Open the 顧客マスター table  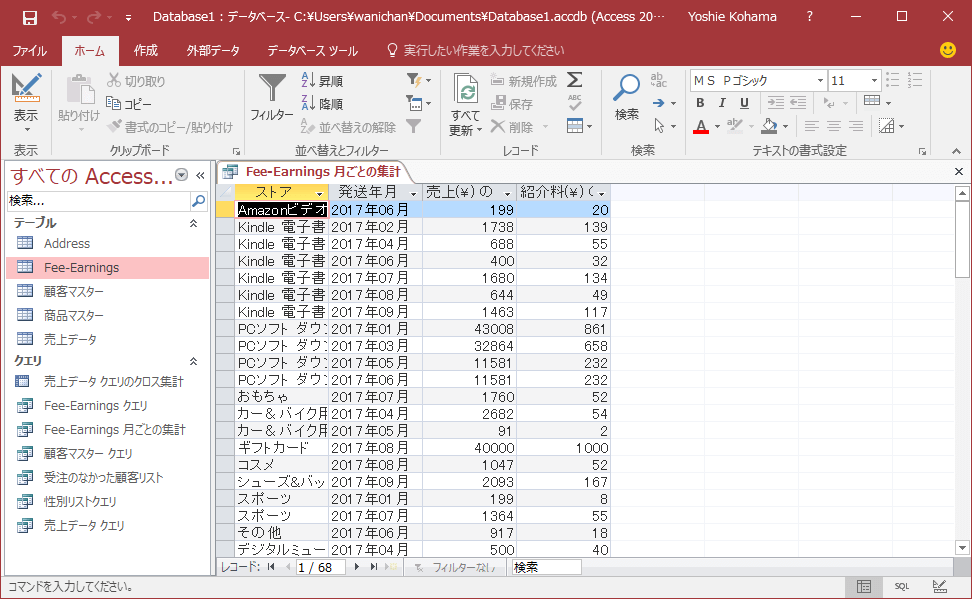coord(73,291)
